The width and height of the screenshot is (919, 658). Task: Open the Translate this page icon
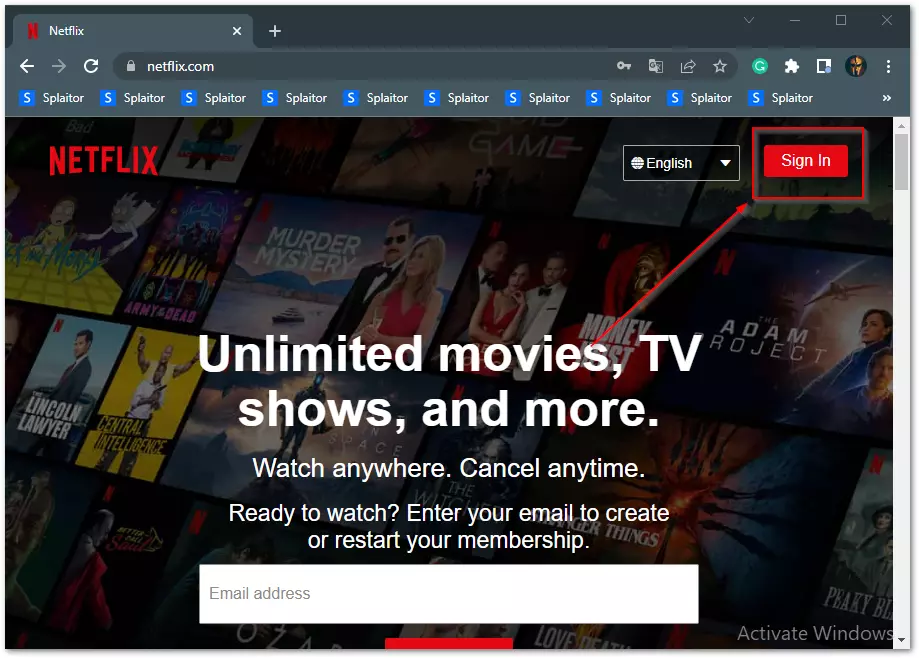click(x=656, y=66)
